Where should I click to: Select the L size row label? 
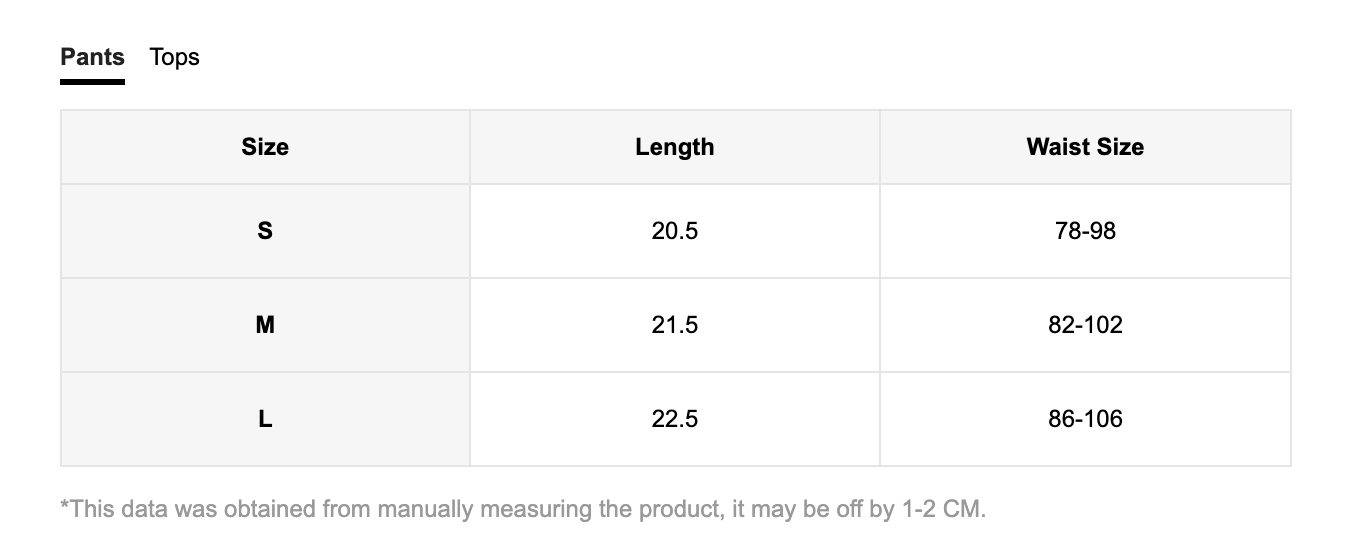[x=265, y=419]
